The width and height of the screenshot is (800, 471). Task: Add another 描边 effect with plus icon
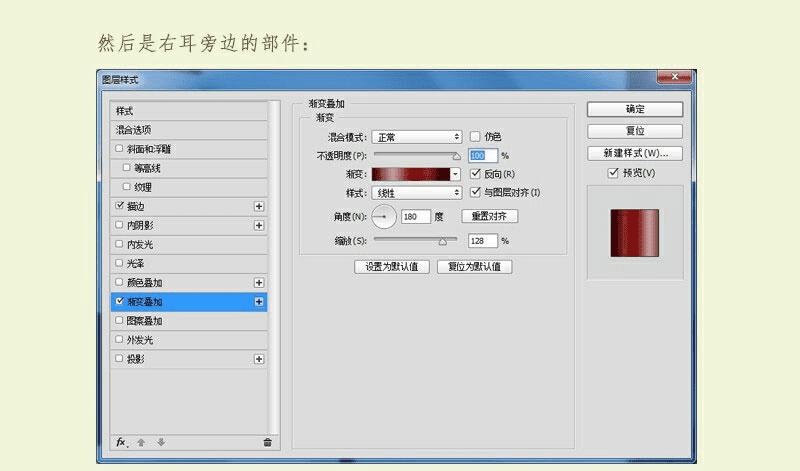[x=259, y=206]
